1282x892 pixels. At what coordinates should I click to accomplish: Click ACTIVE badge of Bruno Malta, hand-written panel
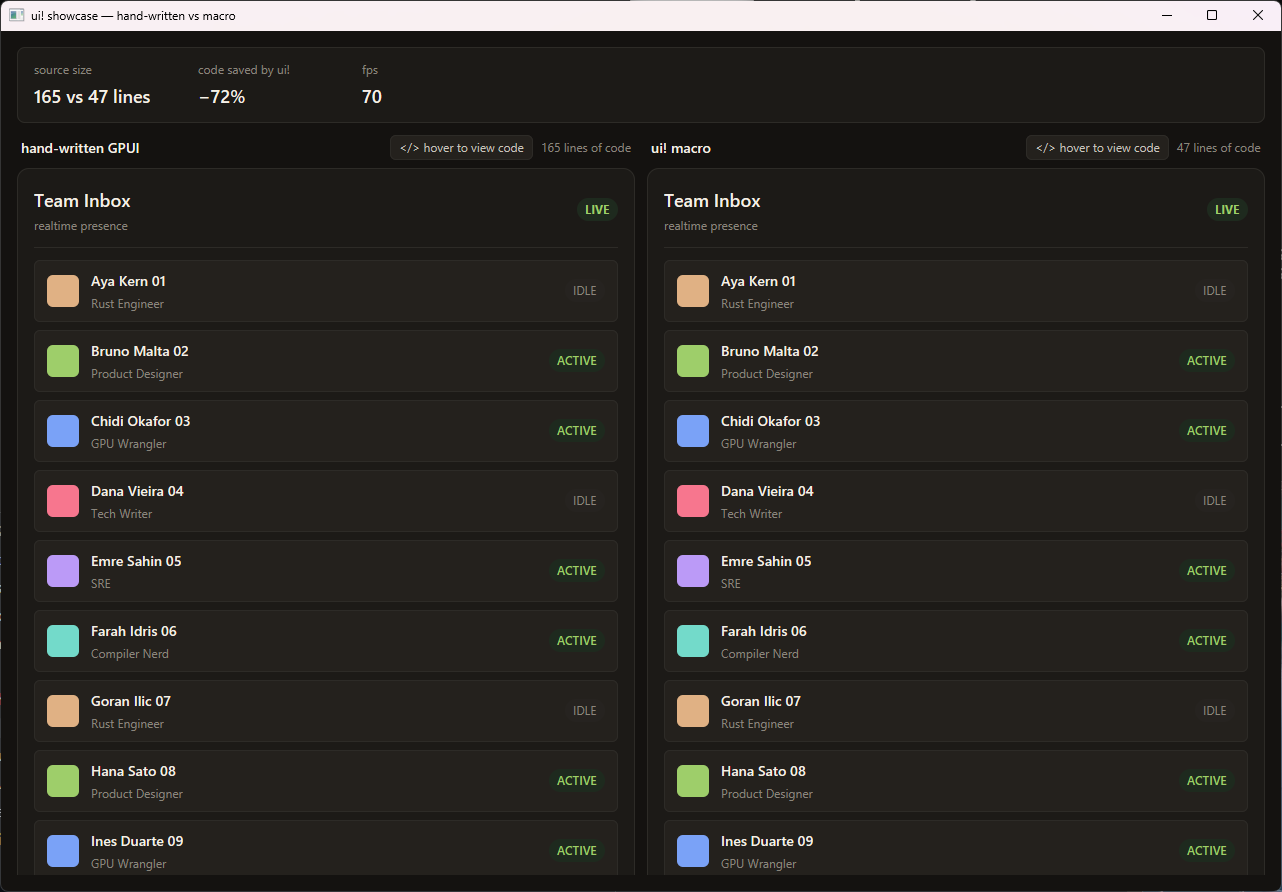pos(577,361)
